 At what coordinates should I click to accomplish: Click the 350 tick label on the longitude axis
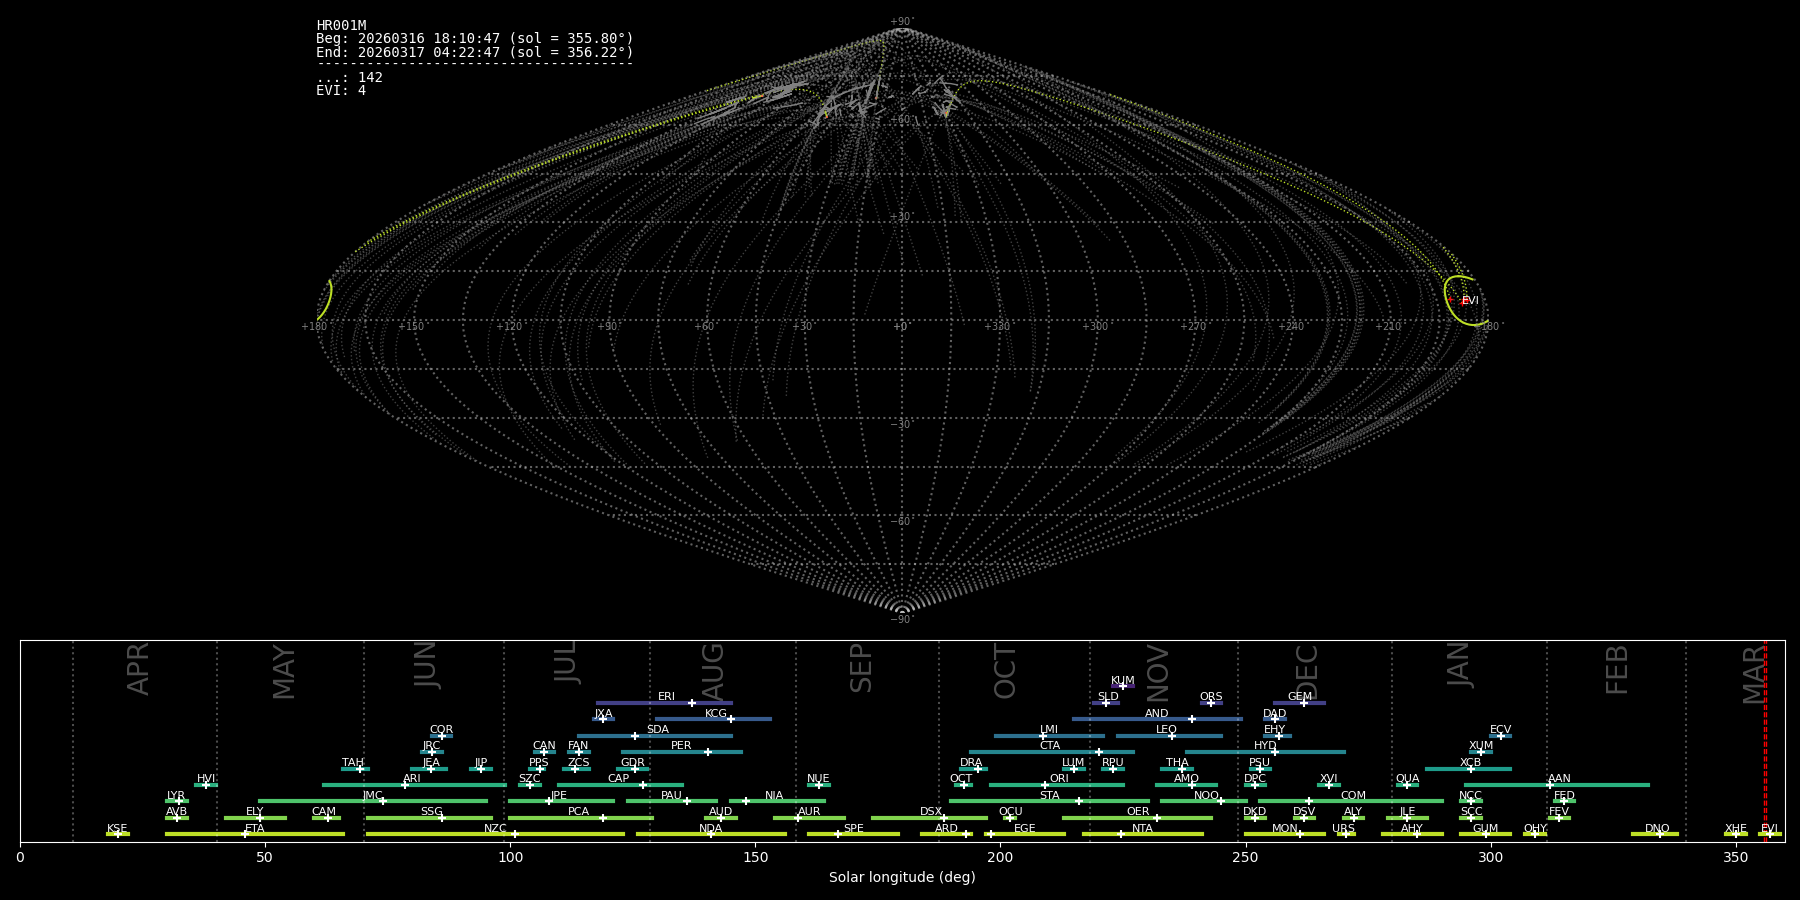click(1735, 857)
